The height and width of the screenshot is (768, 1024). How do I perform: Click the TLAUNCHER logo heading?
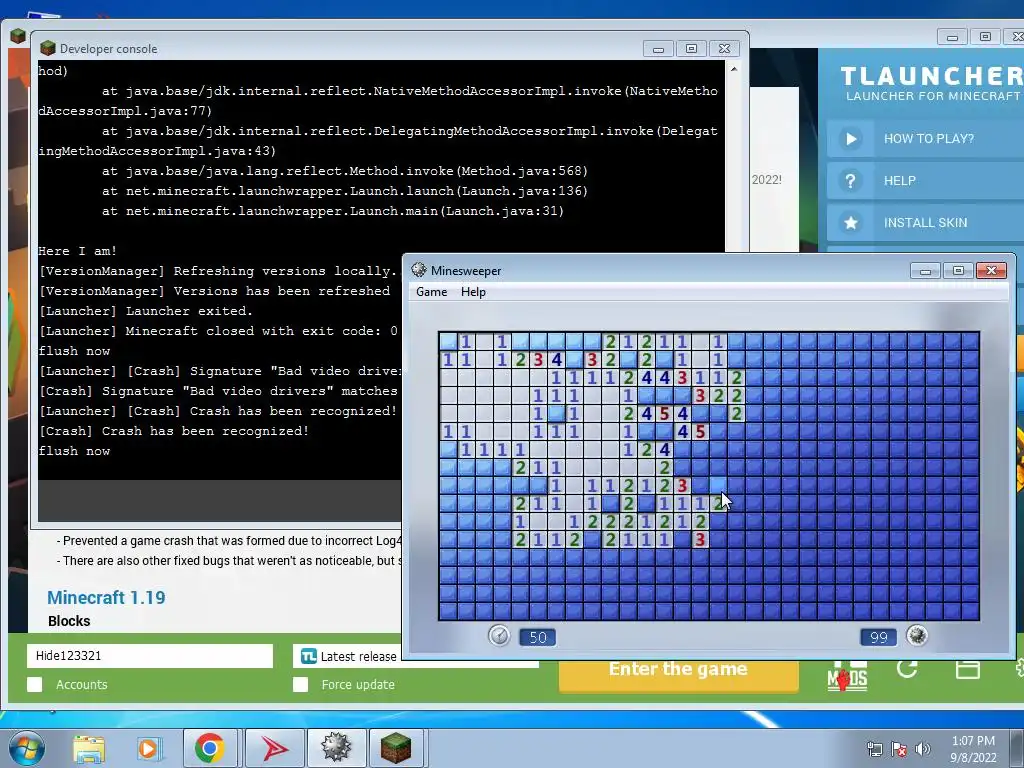(931, 76)
